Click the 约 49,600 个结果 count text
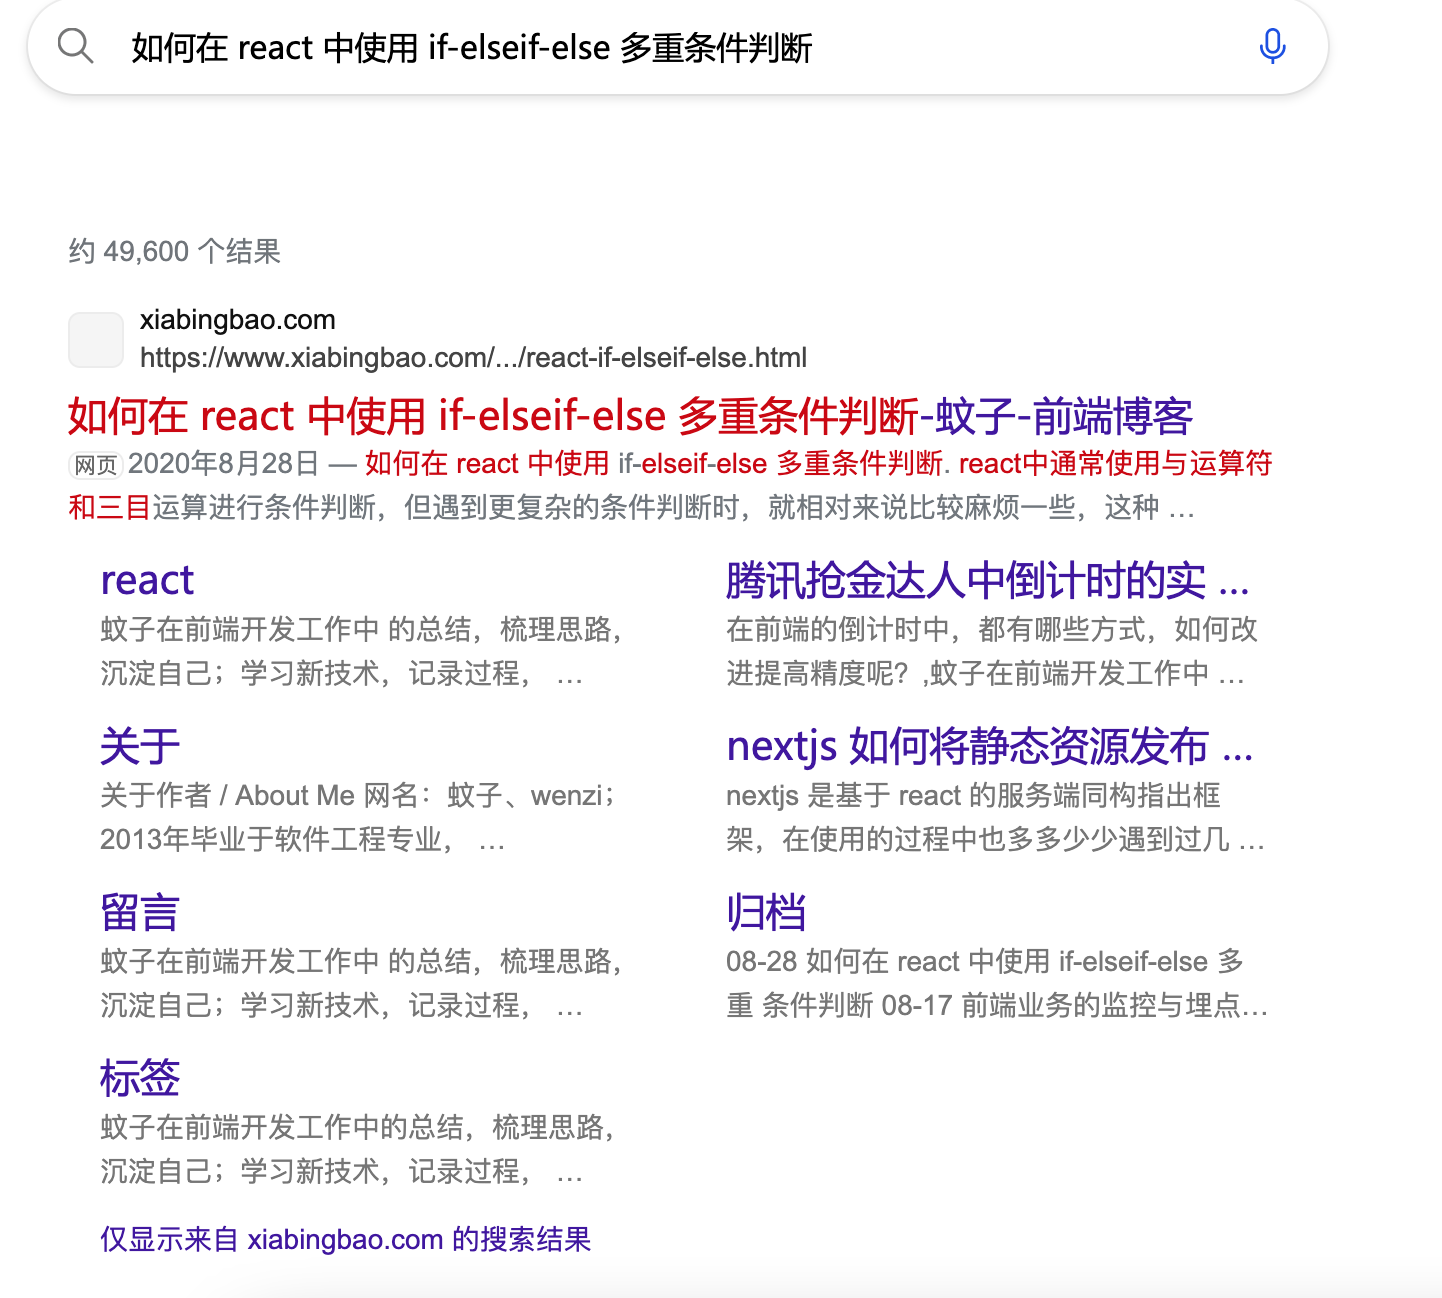Image resolution: width=1442 pixels, height=1298 pixels. click(174, 251)
